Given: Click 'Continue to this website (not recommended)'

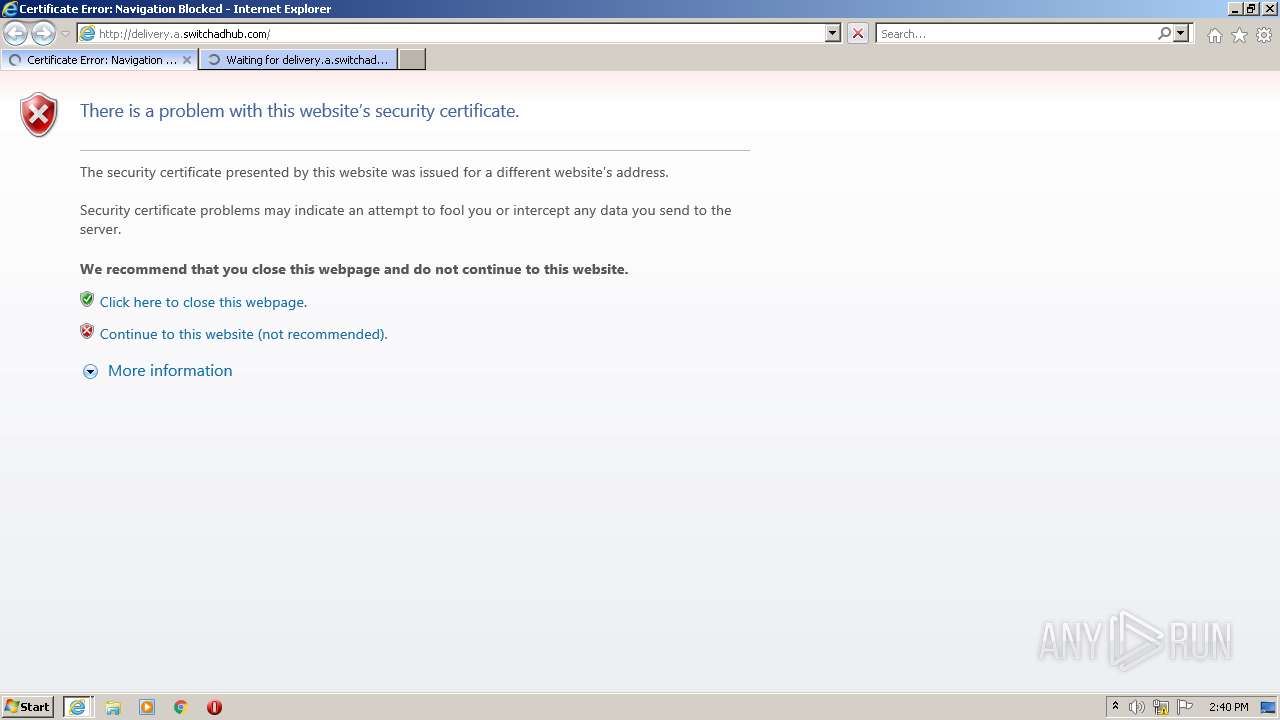Looking at the screenshot, I should 243,334.
